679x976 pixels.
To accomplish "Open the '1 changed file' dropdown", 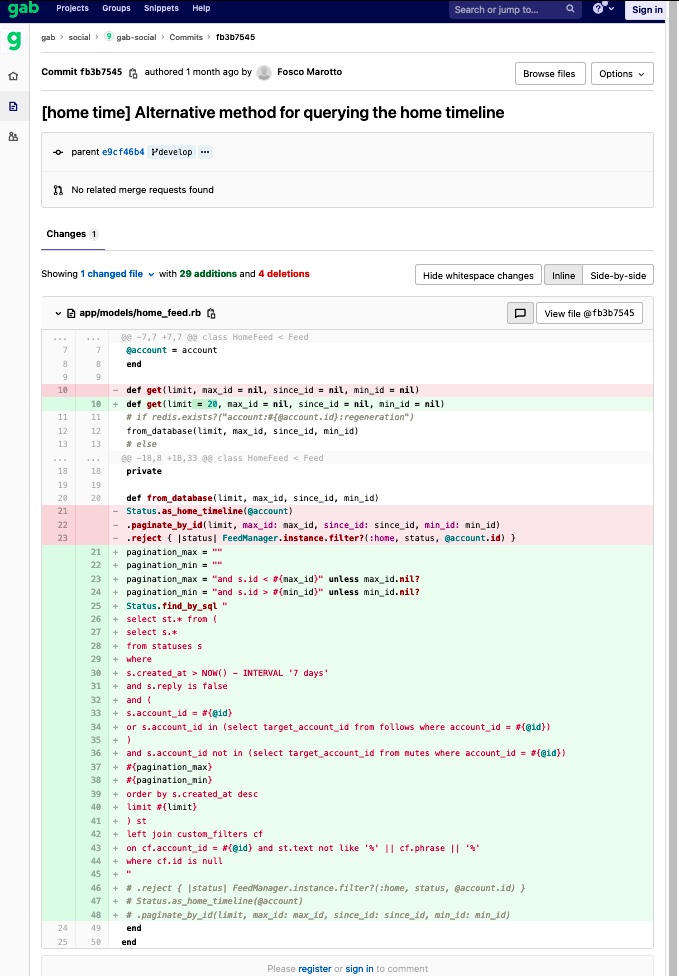I will click(x=118, y=274).
